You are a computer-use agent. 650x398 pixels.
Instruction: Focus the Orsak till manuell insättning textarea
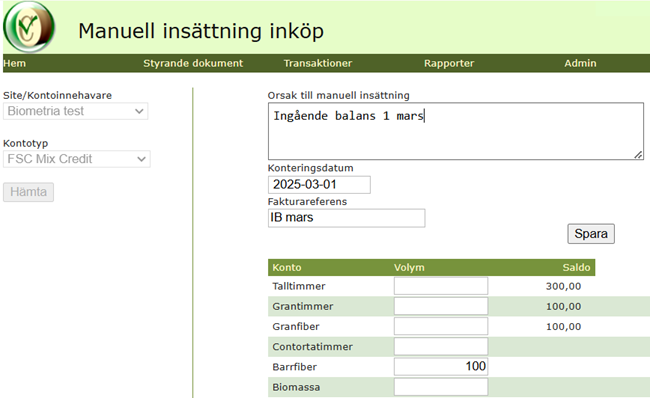(456, 131)
